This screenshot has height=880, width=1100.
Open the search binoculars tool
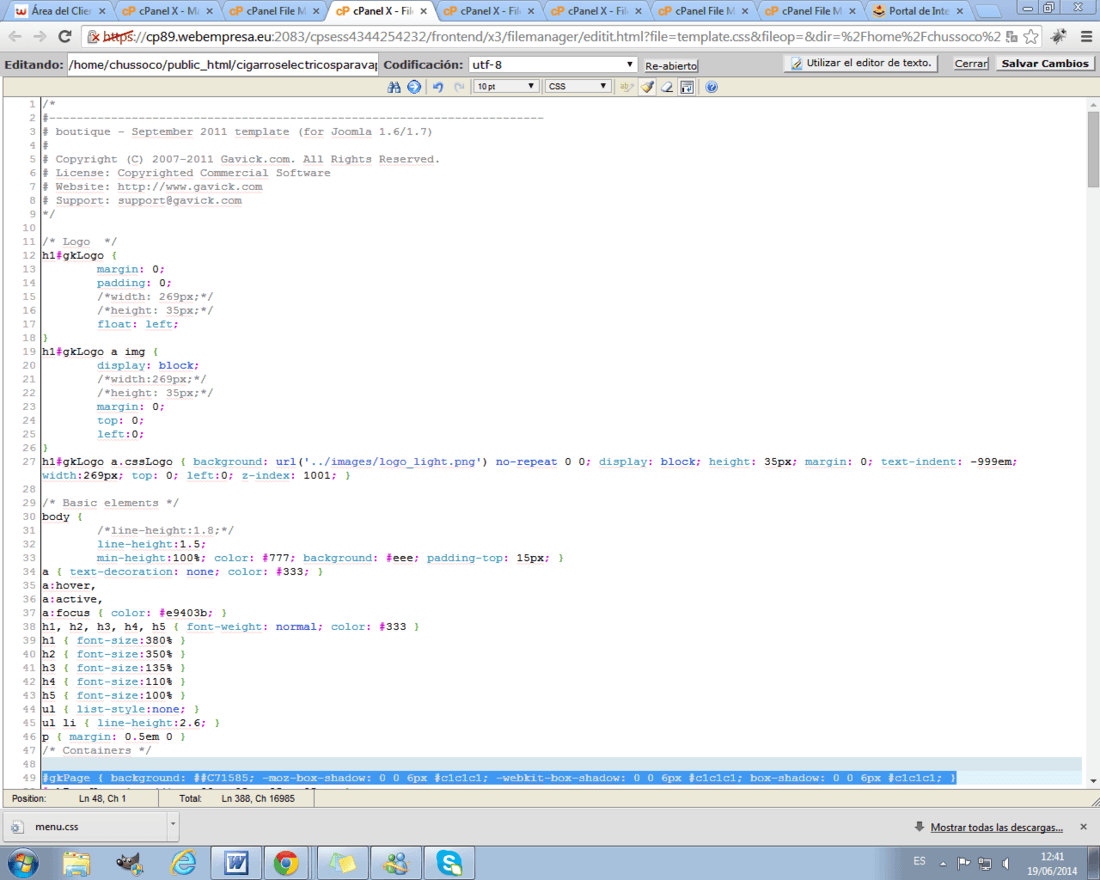point(394,87)
